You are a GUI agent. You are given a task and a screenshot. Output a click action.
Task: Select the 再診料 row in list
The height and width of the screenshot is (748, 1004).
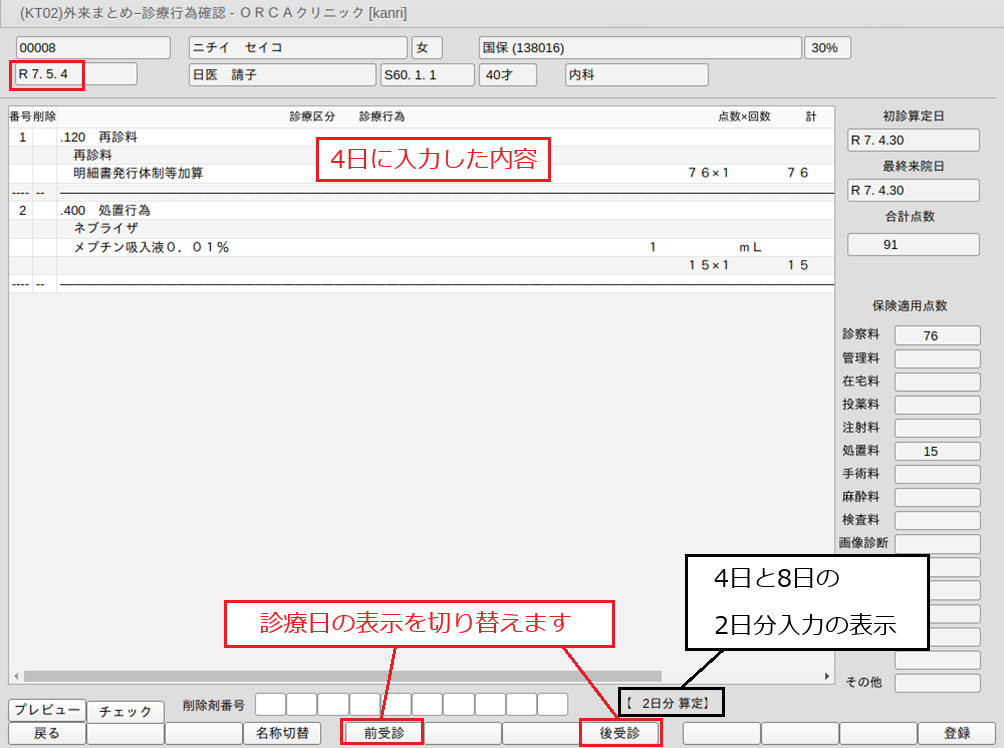click(93, 155)
